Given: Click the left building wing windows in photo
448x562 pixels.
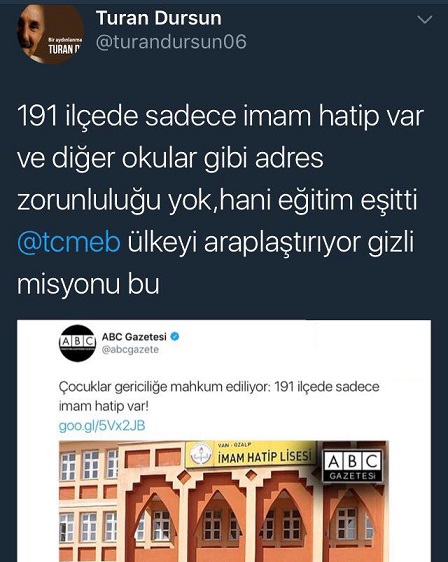Looking at the screenshot, I should (x=89, y=502).
